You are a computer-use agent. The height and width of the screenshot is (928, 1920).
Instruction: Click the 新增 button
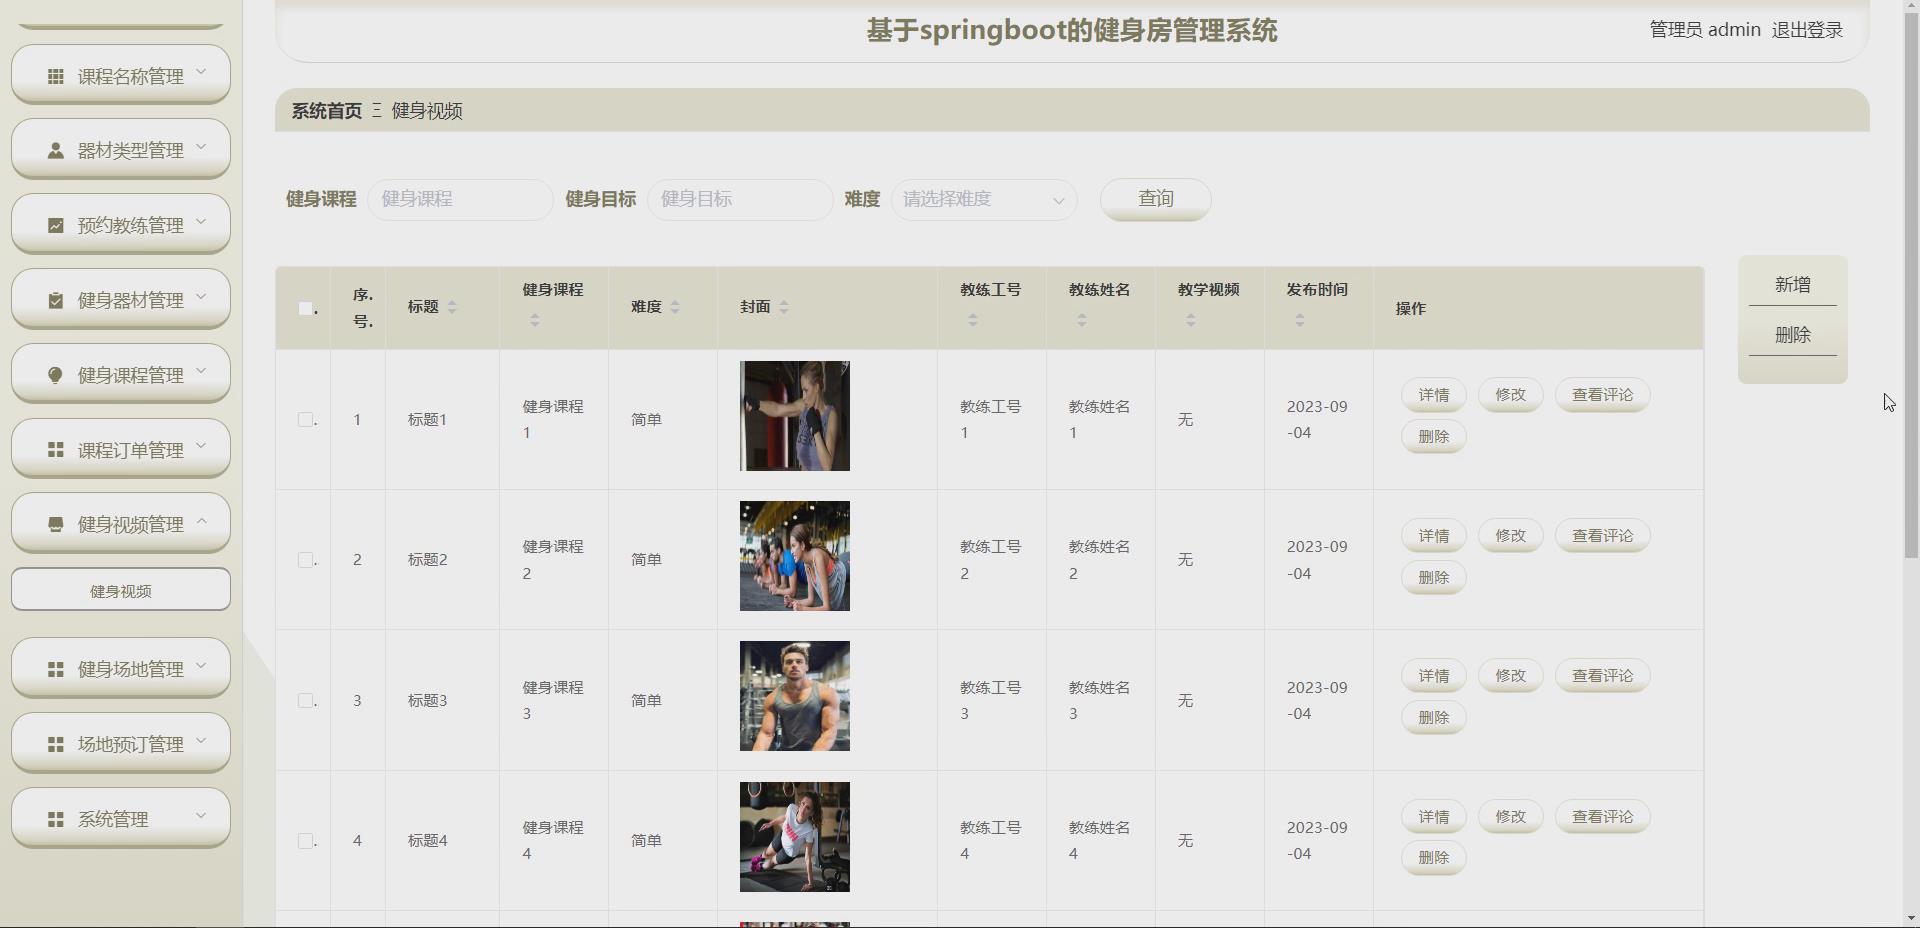[x=1793, y=285]
